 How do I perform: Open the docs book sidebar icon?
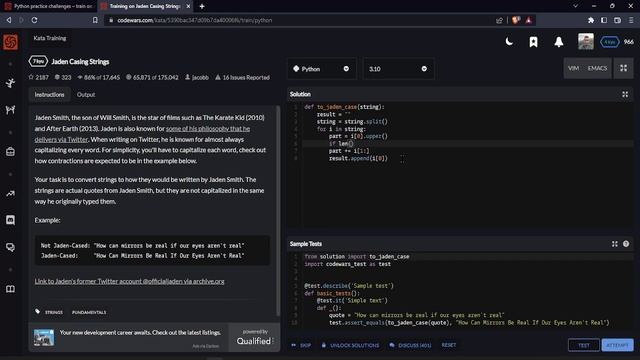pos(11,289)
